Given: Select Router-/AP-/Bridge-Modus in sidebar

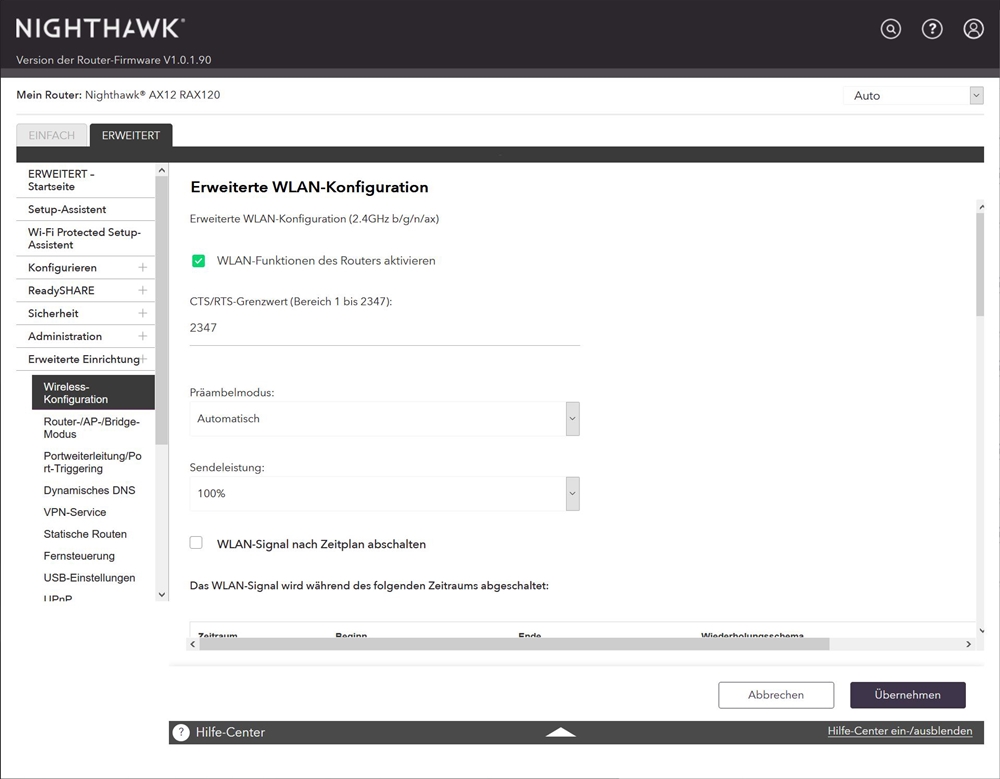Looking at the screenshot, I should tap(92, 428).
